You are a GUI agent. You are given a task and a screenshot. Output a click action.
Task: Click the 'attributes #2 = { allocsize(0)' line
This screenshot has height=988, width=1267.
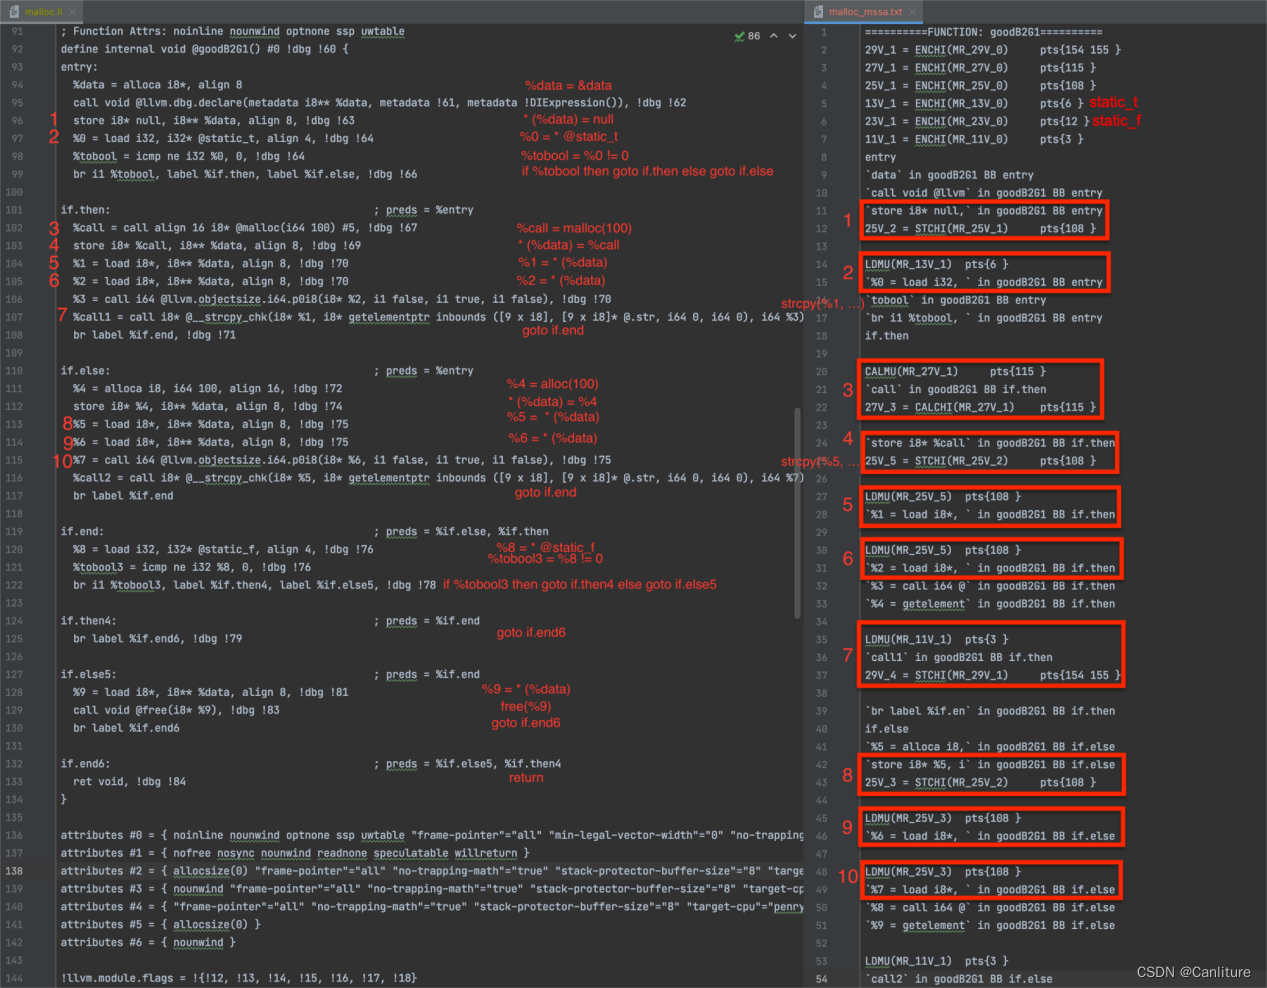432,871
